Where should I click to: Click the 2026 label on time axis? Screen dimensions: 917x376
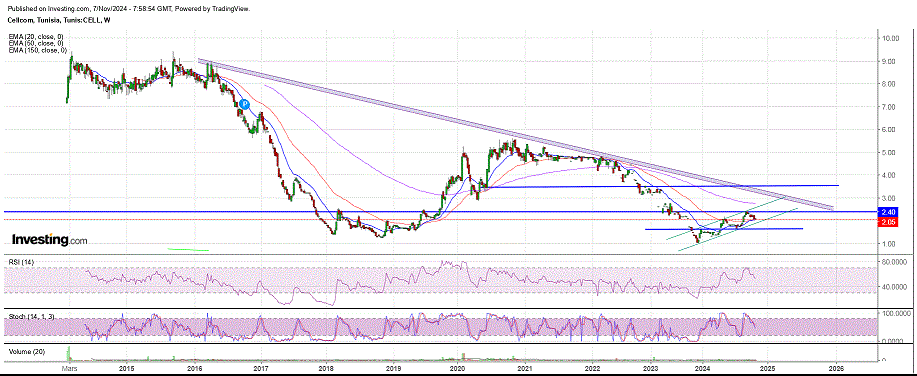tap(836, 368)
